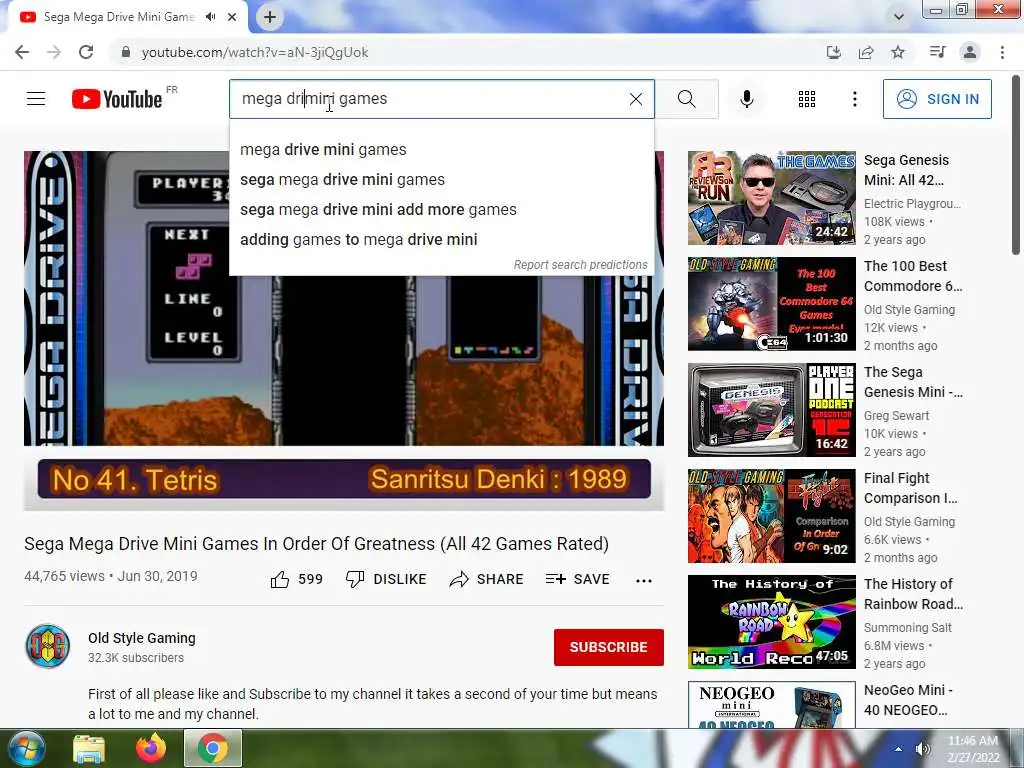Save the video to a playlist
Viewport: 1024px width, 768px height.
(x=577, y=579)
